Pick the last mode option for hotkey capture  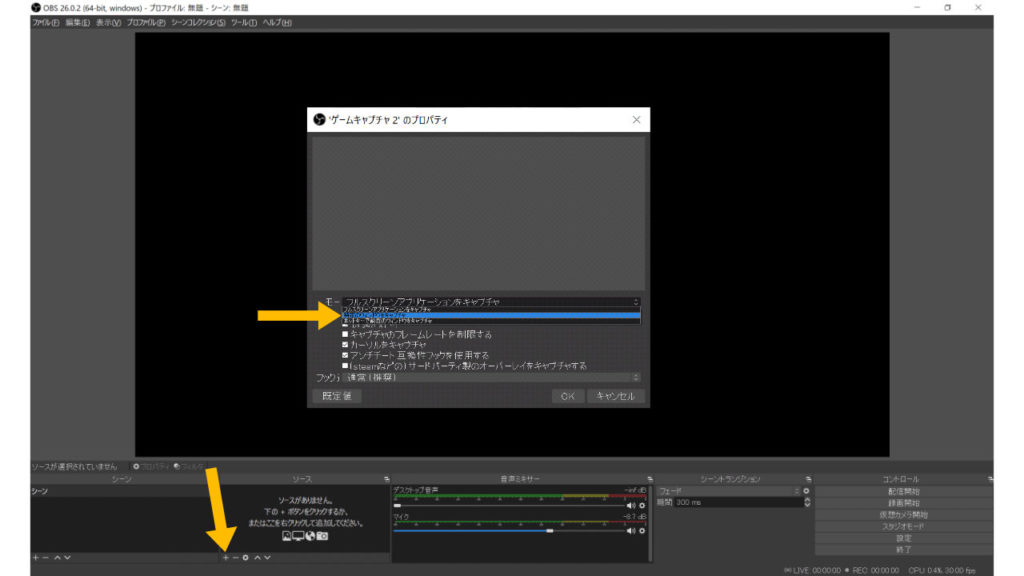(491, 321)
